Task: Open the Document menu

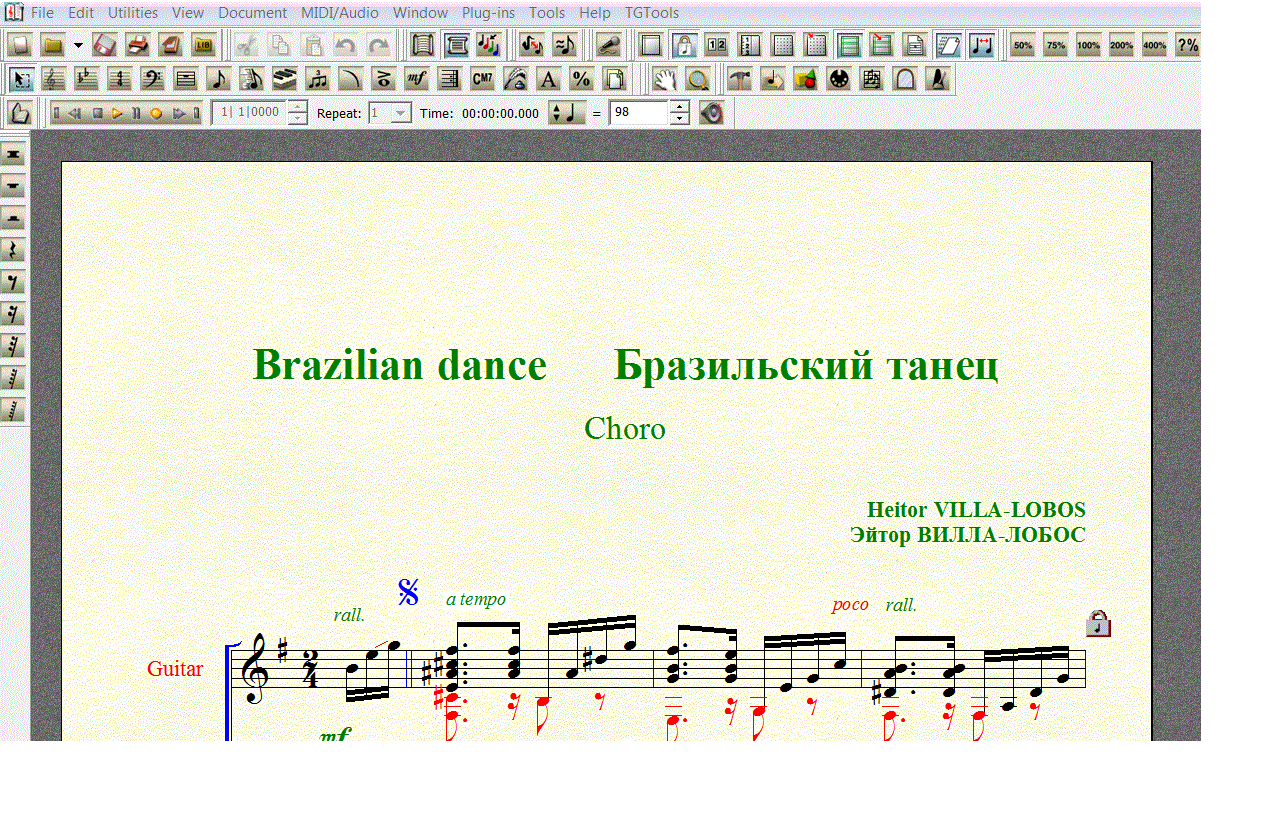Action: pyautogui.click(x=252, y=13)
